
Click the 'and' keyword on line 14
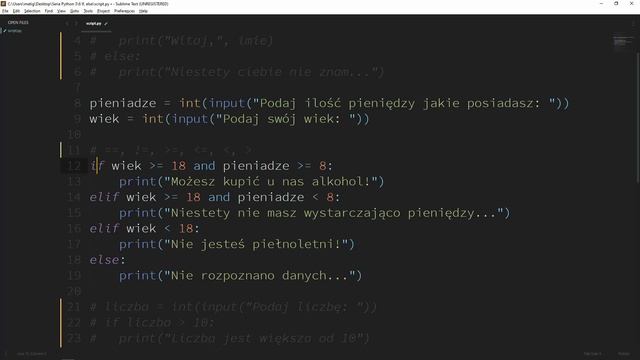[219, 197]
